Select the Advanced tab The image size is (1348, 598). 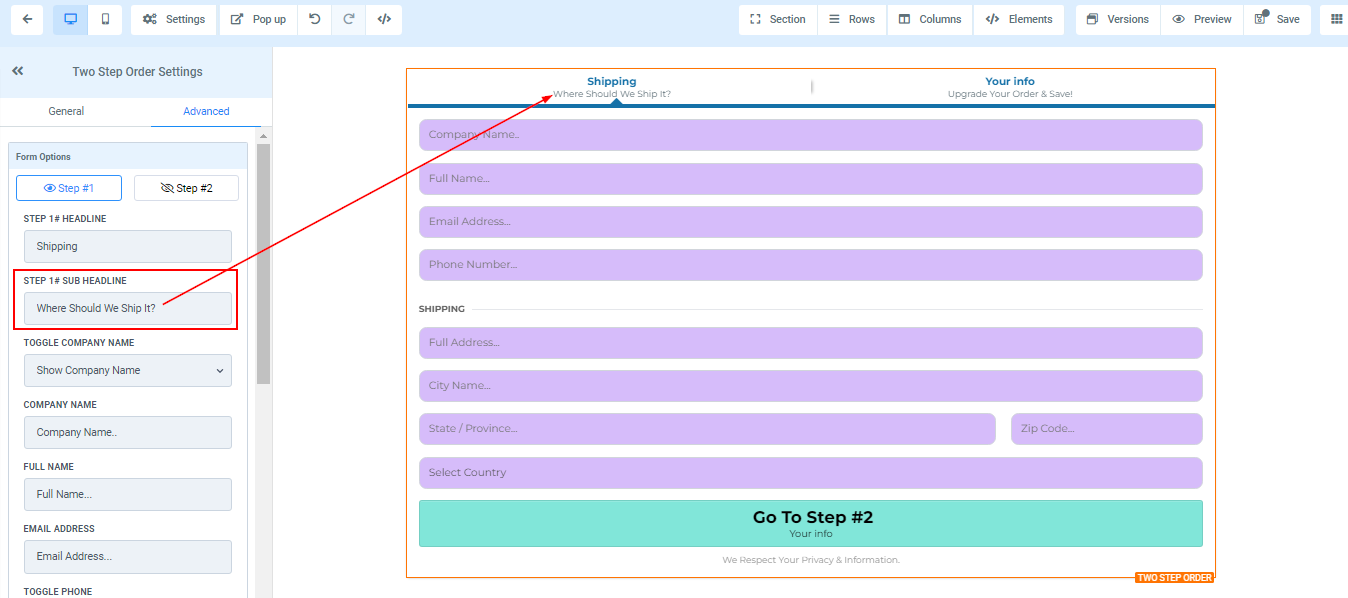pyautogui.click(x=206, y=111)
